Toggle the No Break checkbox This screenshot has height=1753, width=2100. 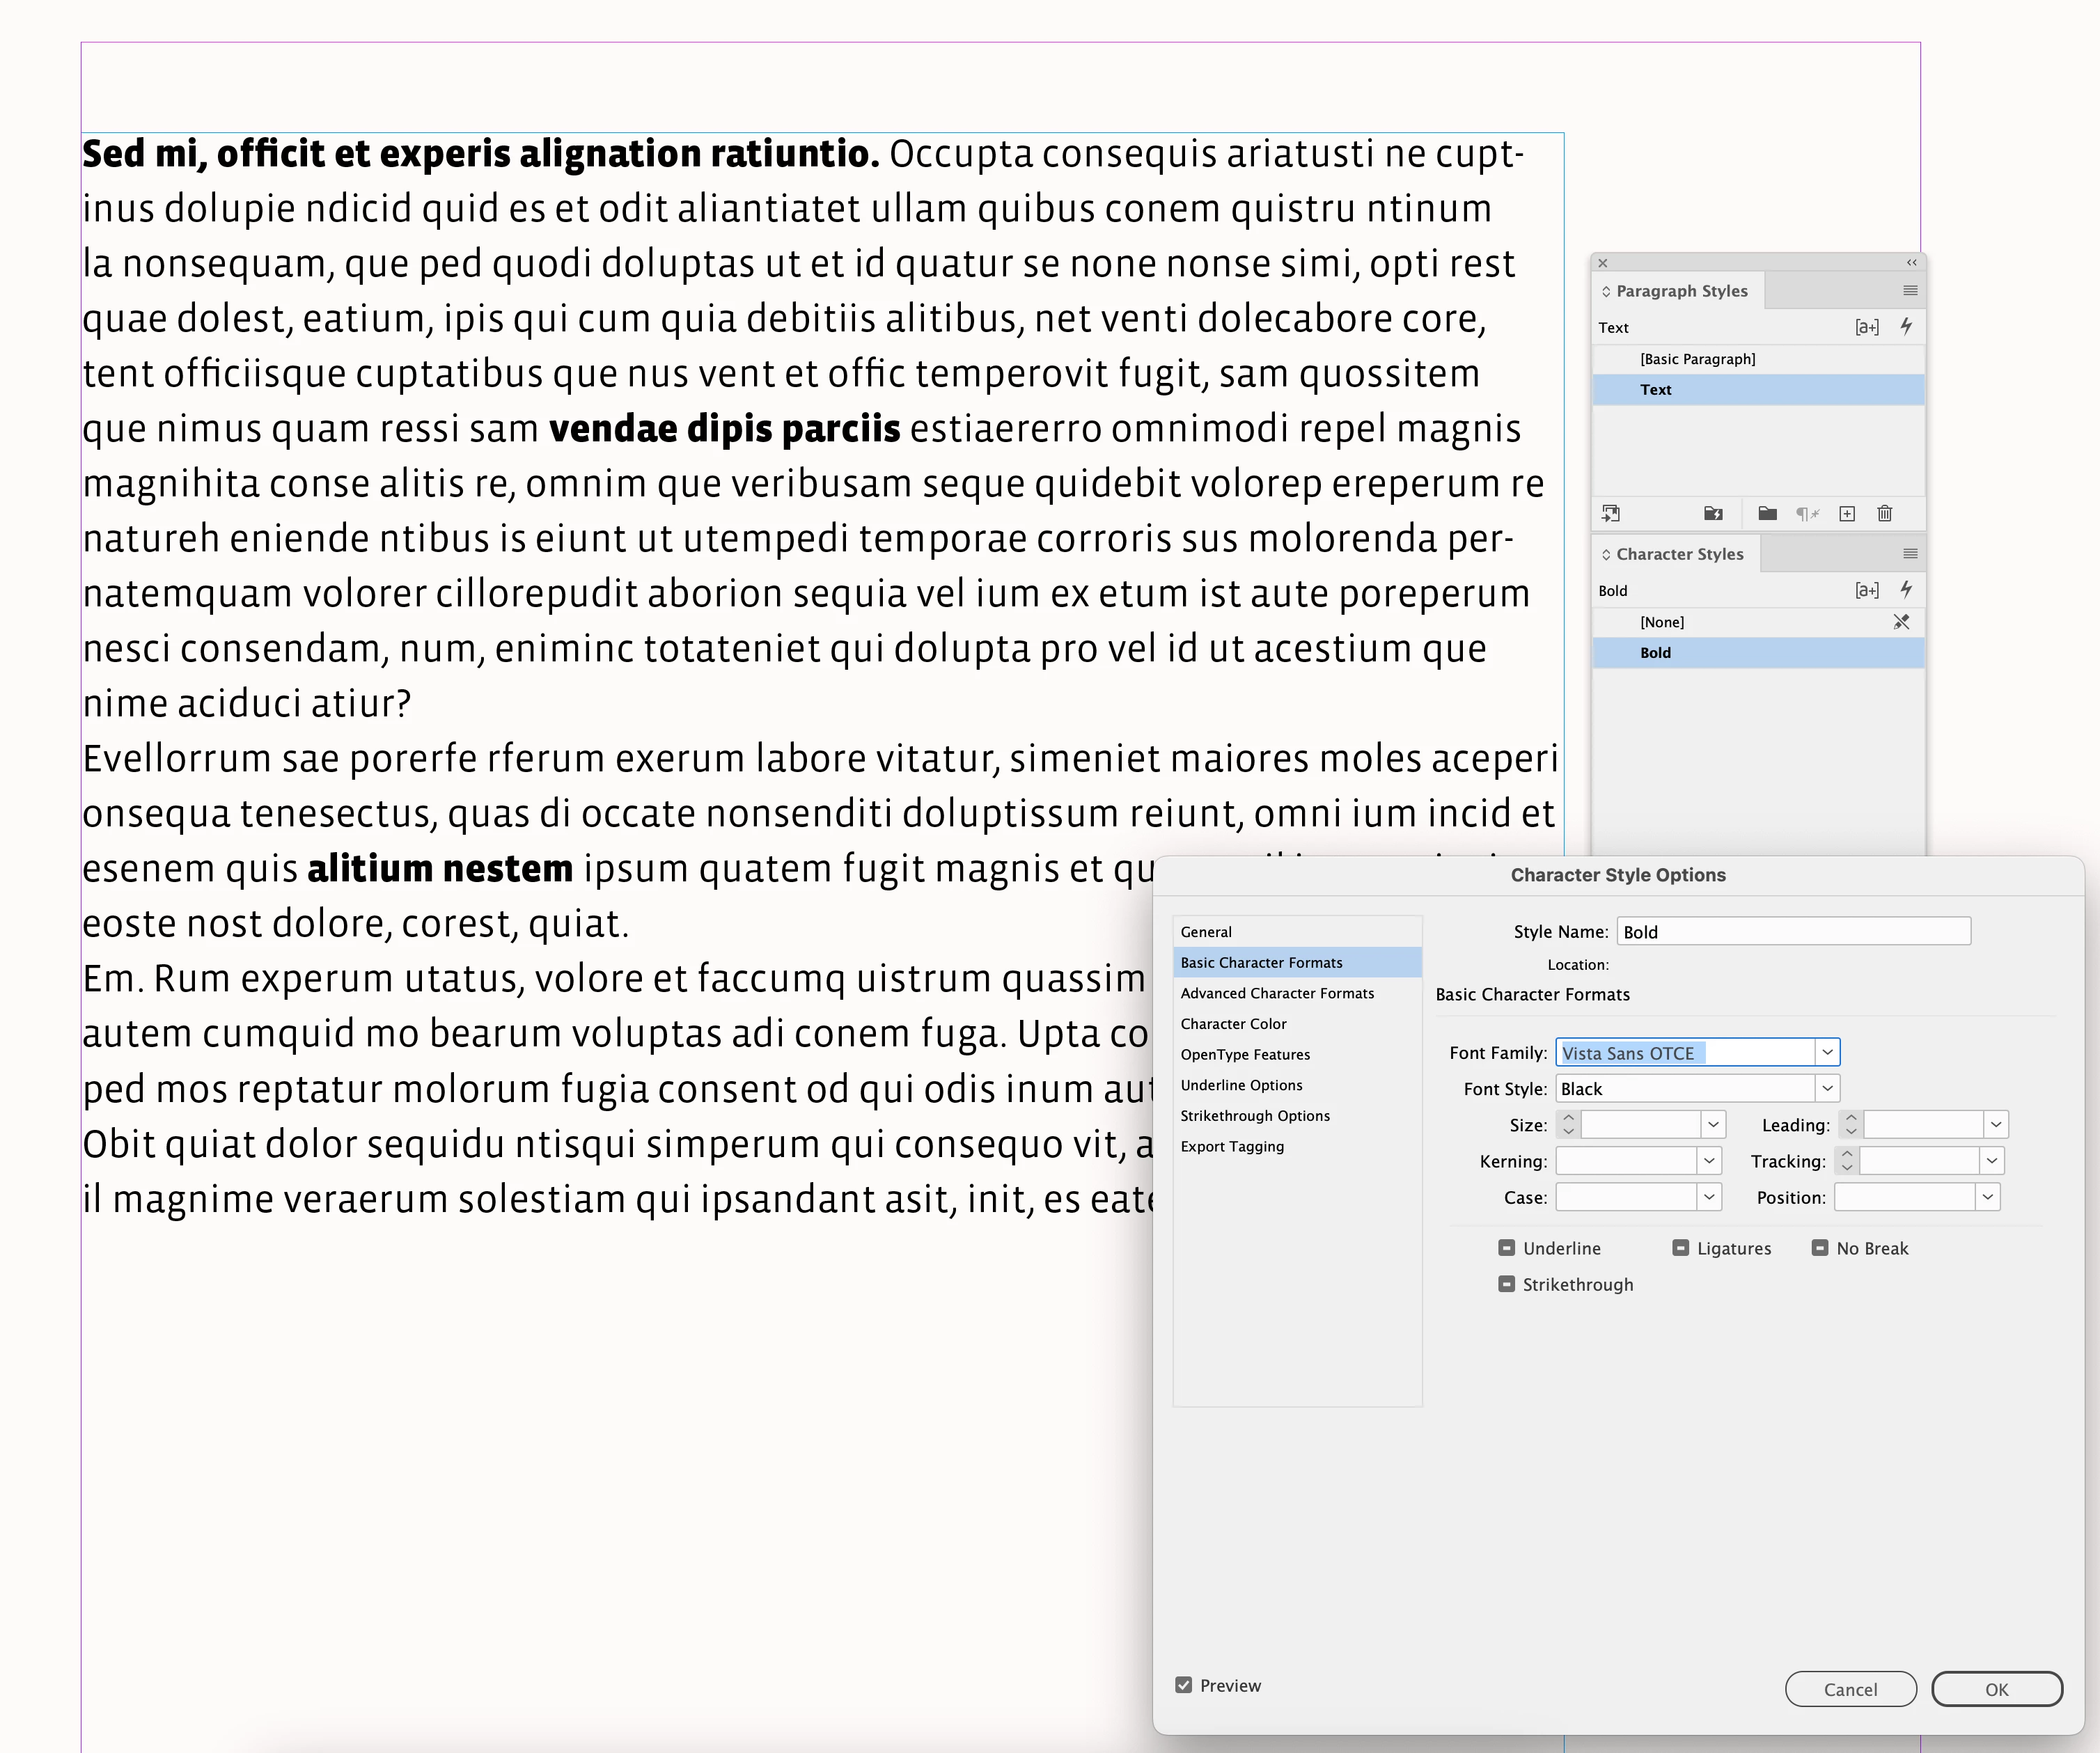(1820, 1248)
